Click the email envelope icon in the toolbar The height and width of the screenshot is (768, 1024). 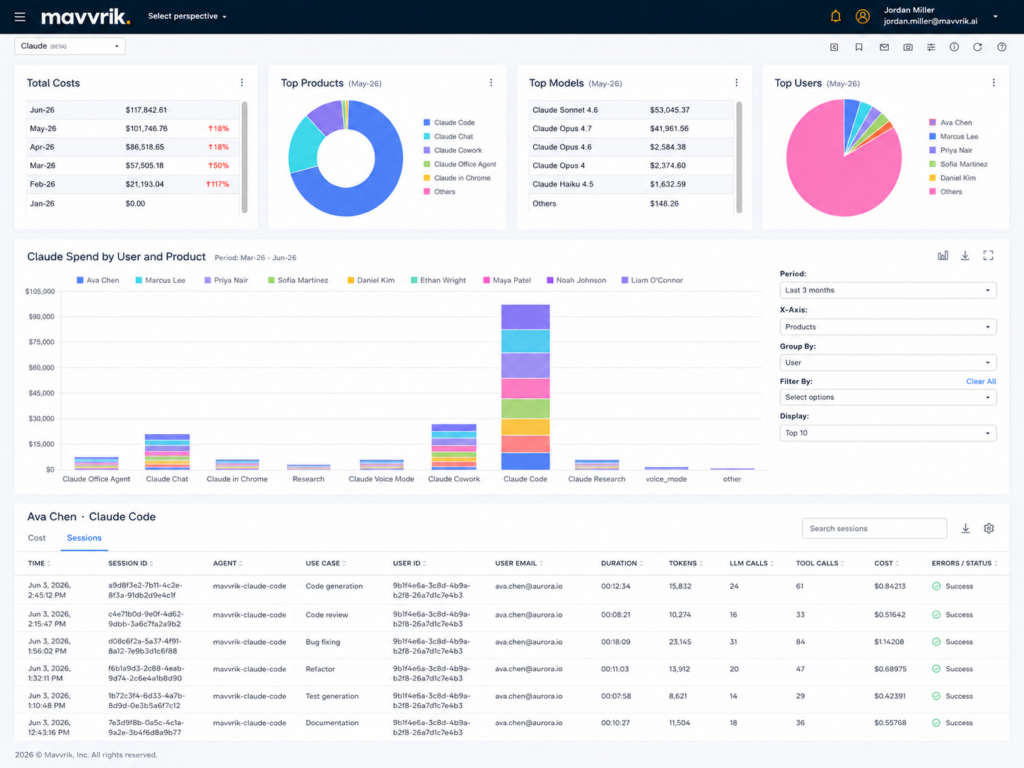pyautogui.click(x=884, y=47)
